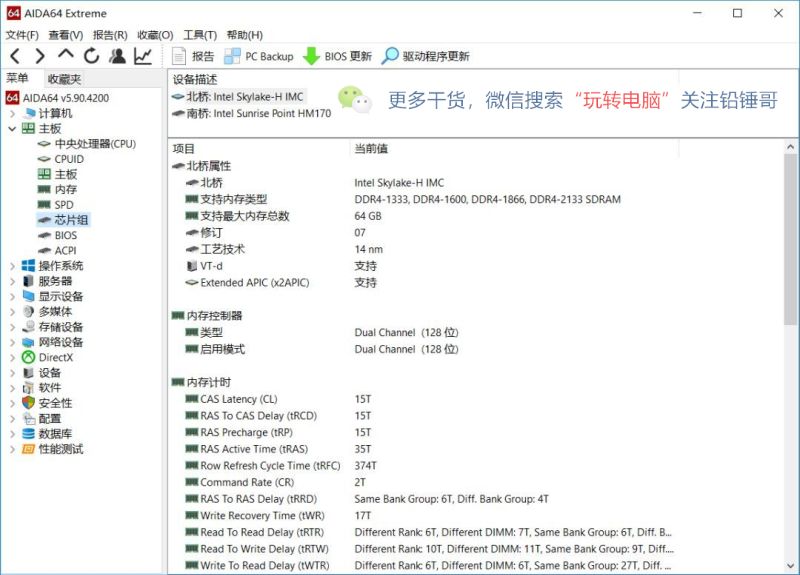Image resolution: width=800 pixels, height=575 pixels.
Task: Expand the 存储设备 tree node
Action: tap(13, 327)
